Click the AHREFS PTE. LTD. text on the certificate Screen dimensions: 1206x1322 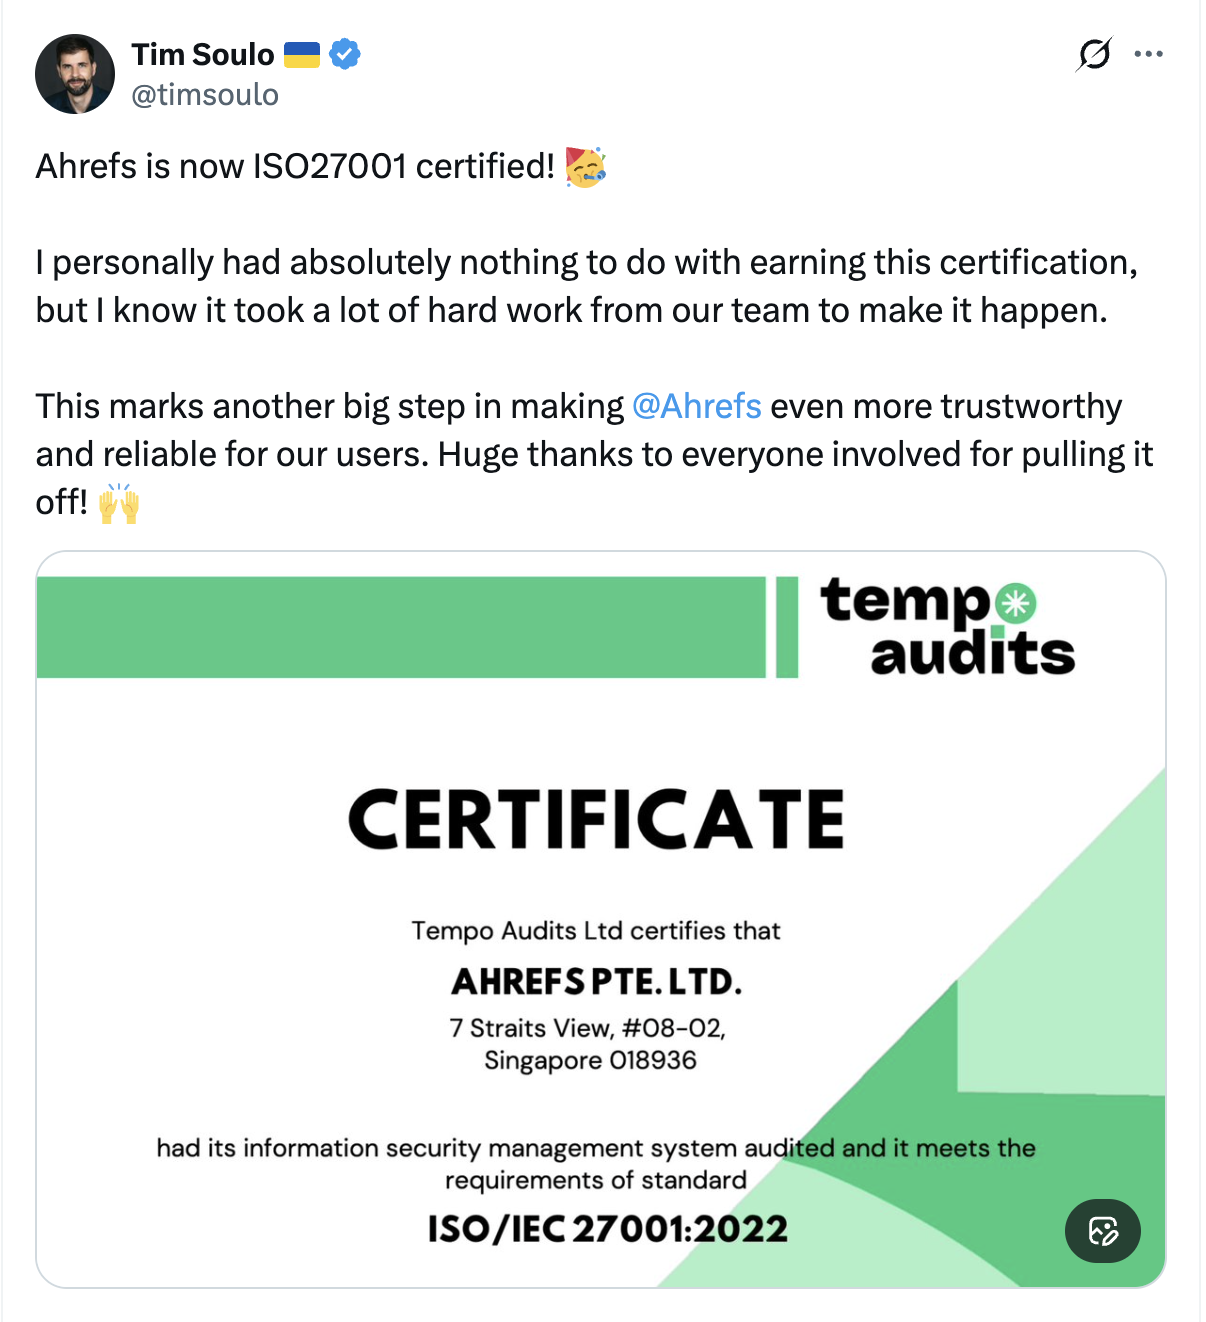[x=596, y=981]
